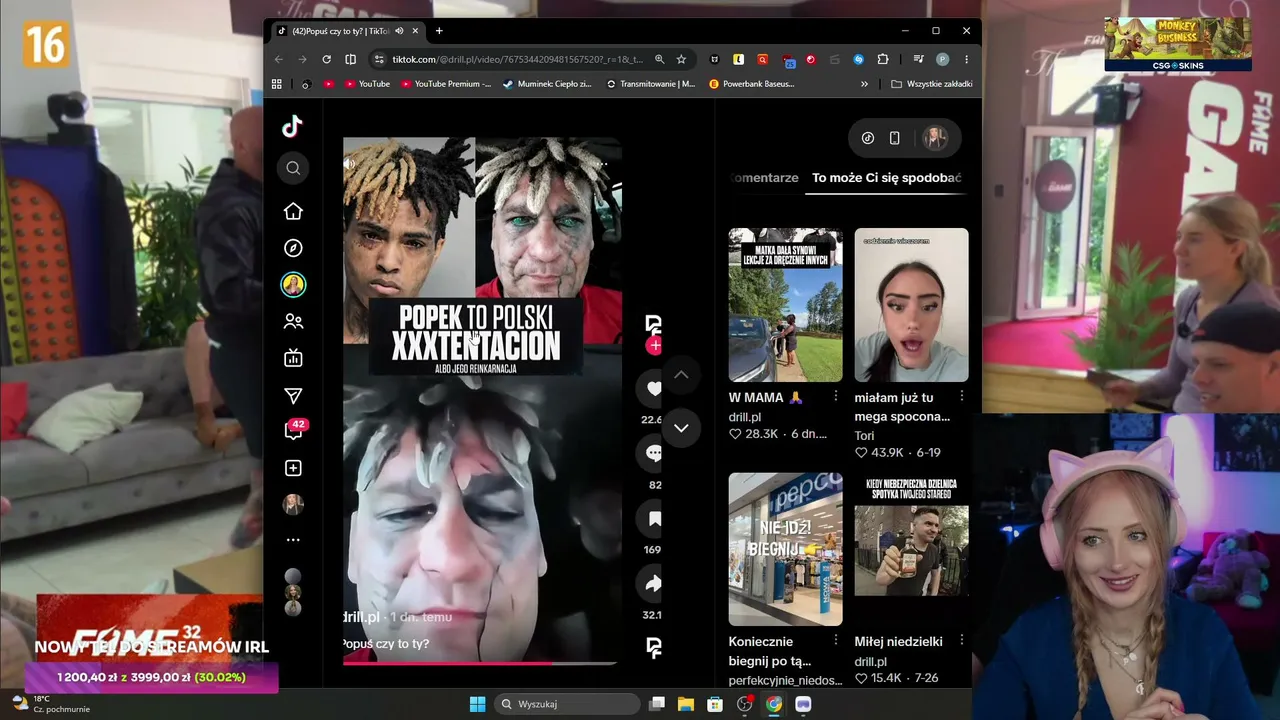Toggle Chrome side panel button
Image resolution: width=1280 pixels, height=720 pixels.
pyautogui.click(x=350, y=59)
